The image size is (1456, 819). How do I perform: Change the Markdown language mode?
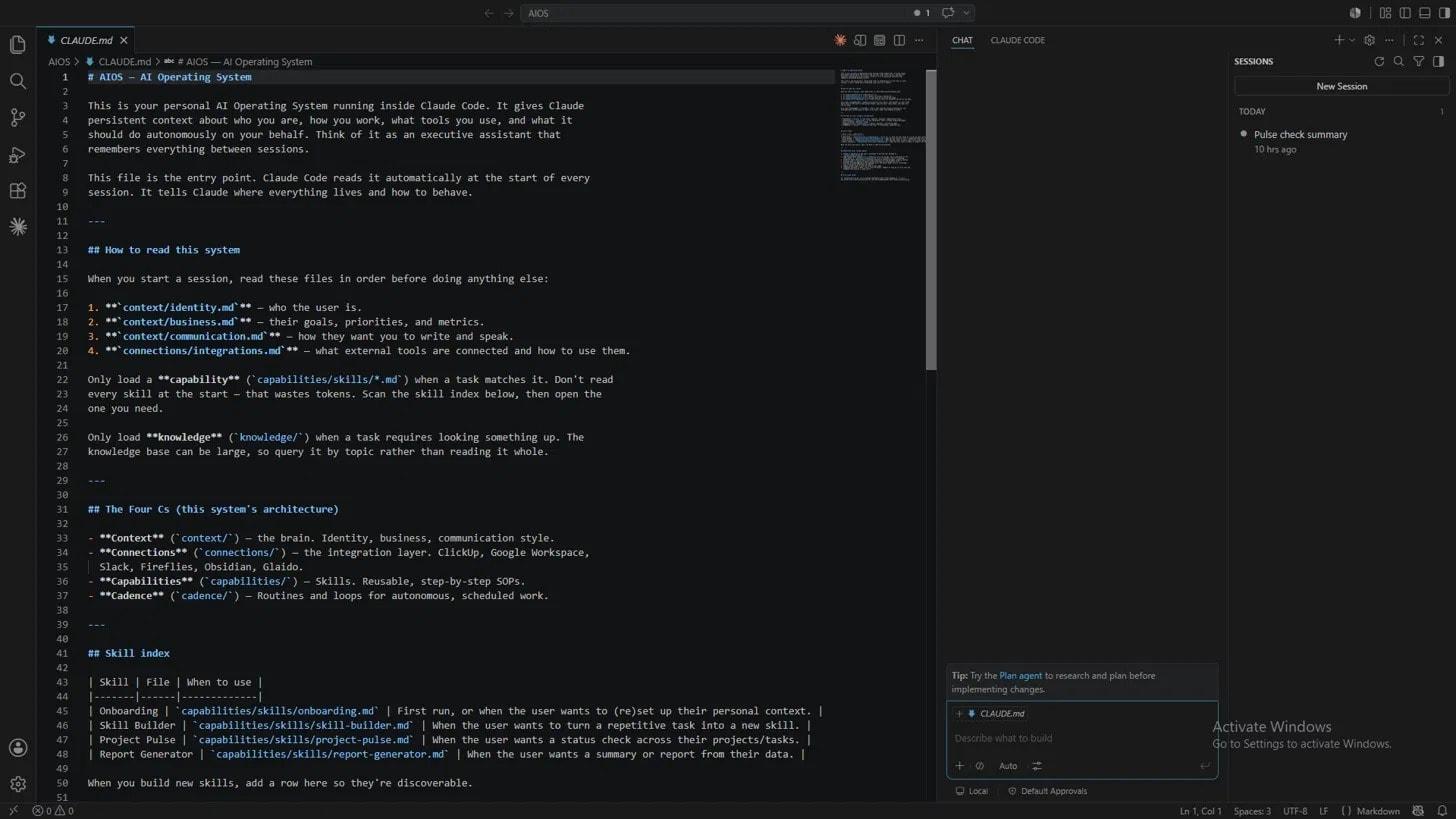[1377, 811]
